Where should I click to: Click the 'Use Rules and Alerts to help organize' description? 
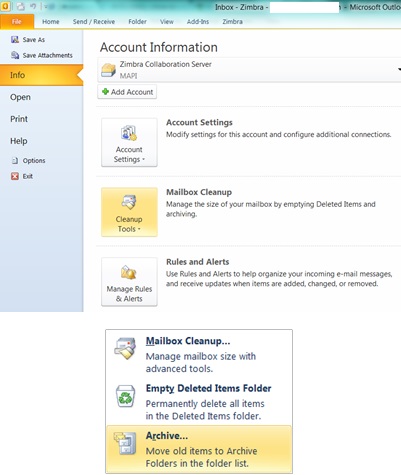click(279, 279)
